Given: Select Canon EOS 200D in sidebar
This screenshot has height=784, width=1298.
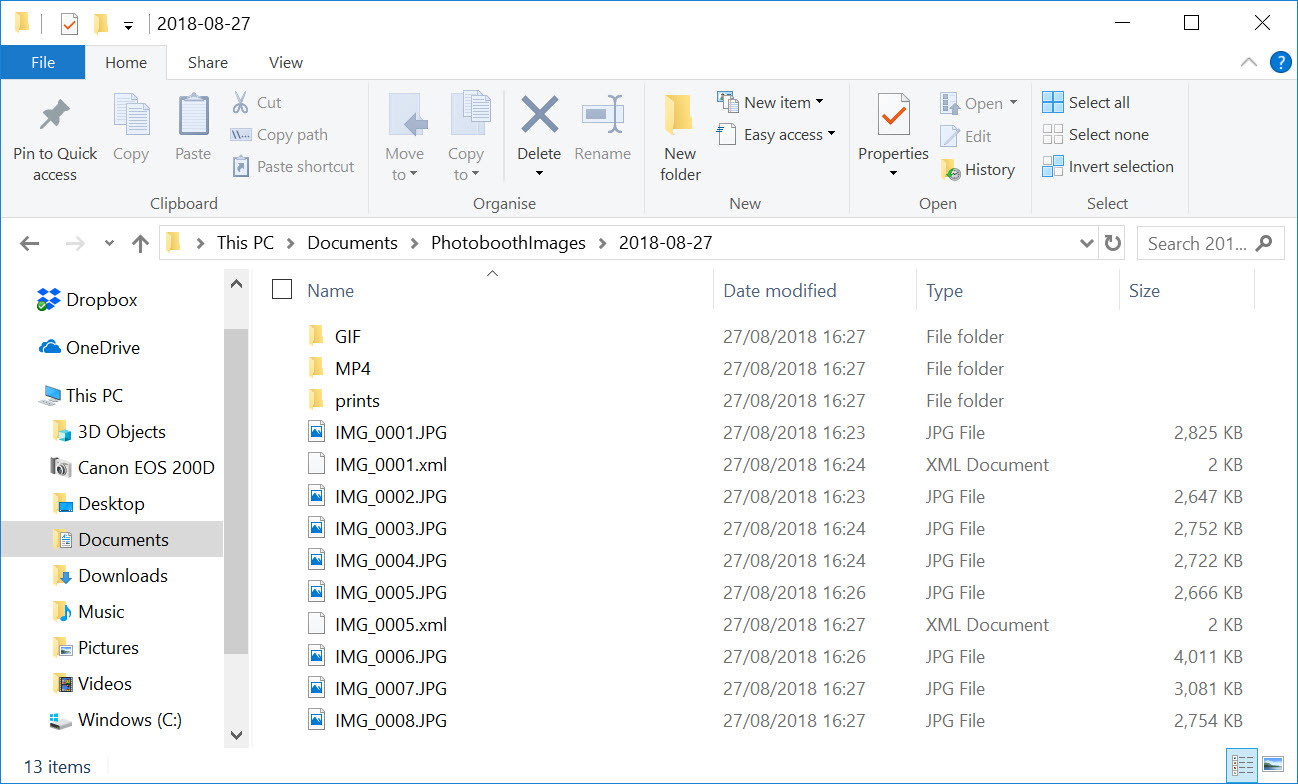Looking at the screenshot, I should (132, 467).
